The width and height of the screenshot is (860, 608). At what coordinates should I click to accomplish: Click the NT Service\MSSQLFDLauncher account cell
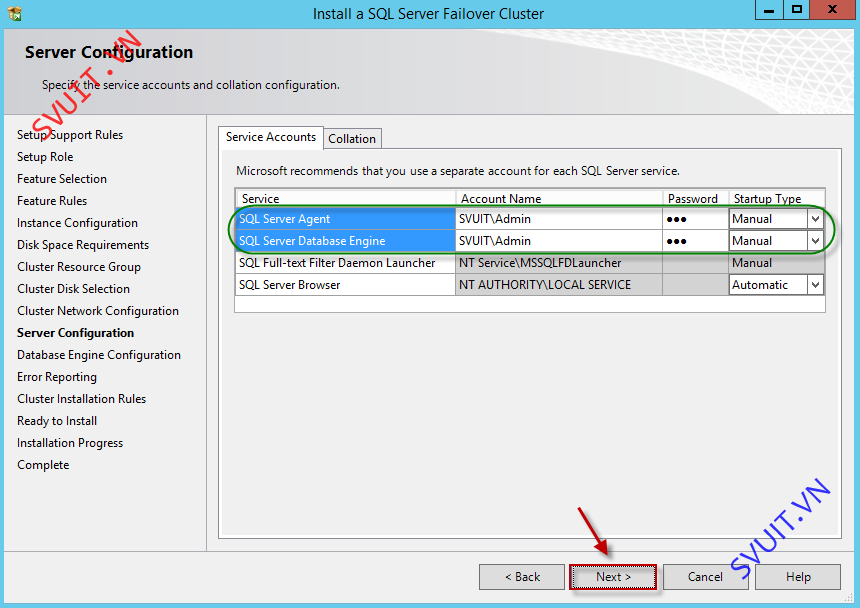coord(558,263)
